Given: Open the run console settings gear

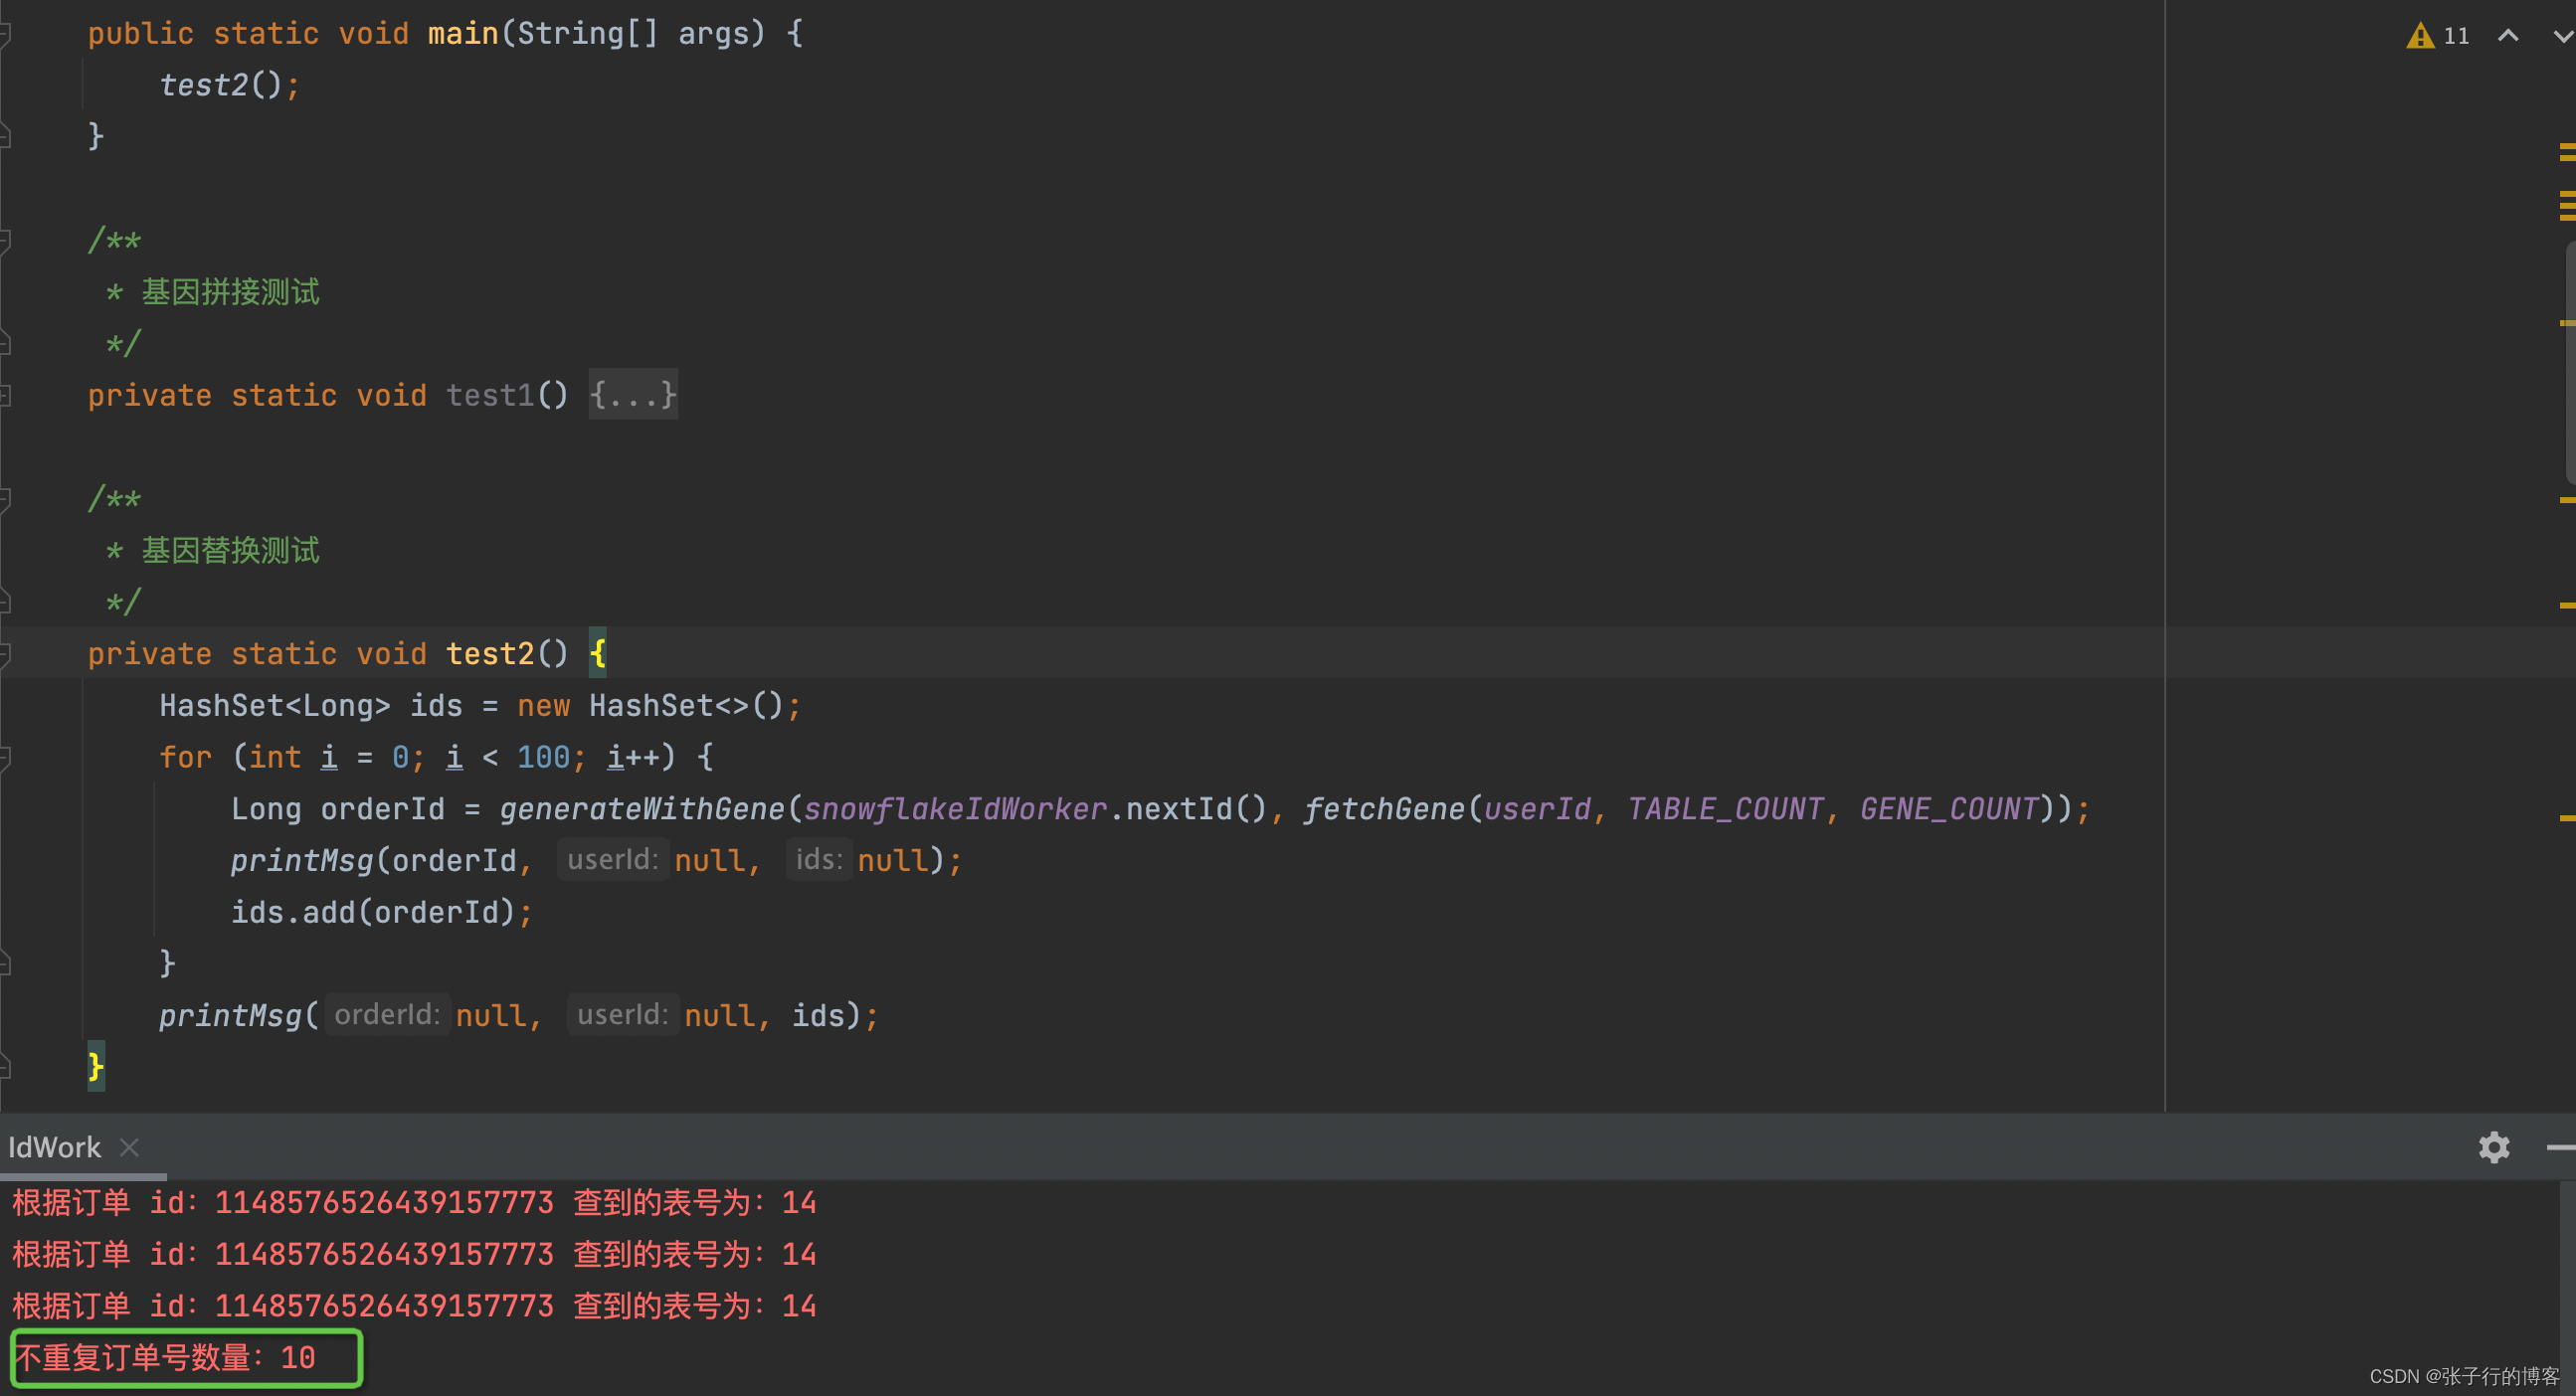Looking at the screenshot, I should pyautogui.click(x=2494, y=1147).
